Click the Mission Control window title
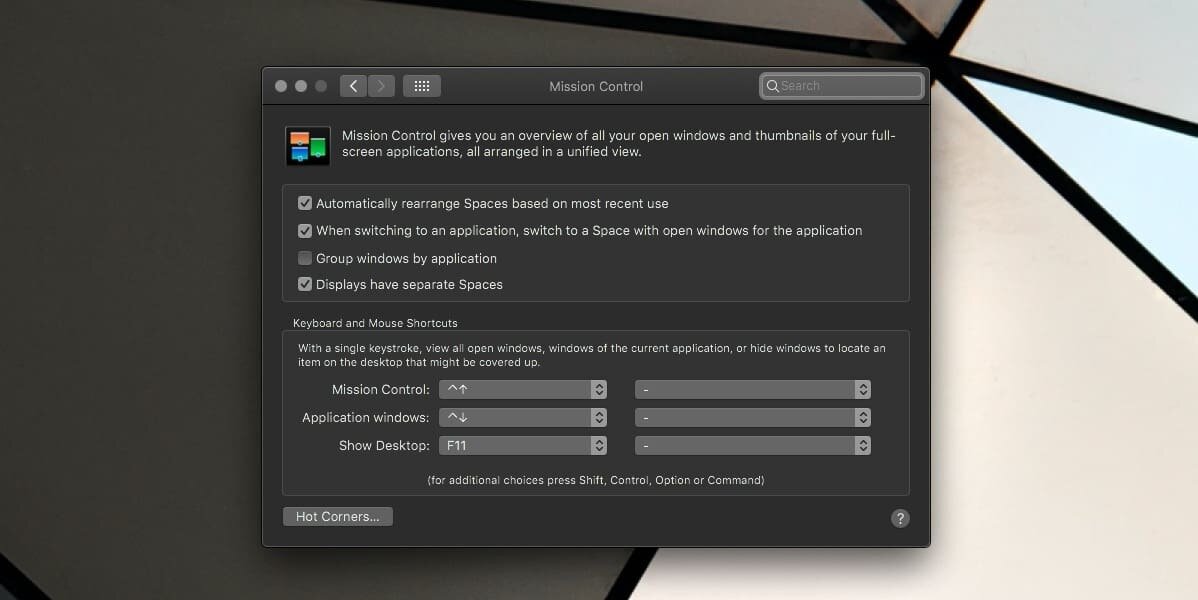The height and width of the screenshot is (600, 1198). 596,86
